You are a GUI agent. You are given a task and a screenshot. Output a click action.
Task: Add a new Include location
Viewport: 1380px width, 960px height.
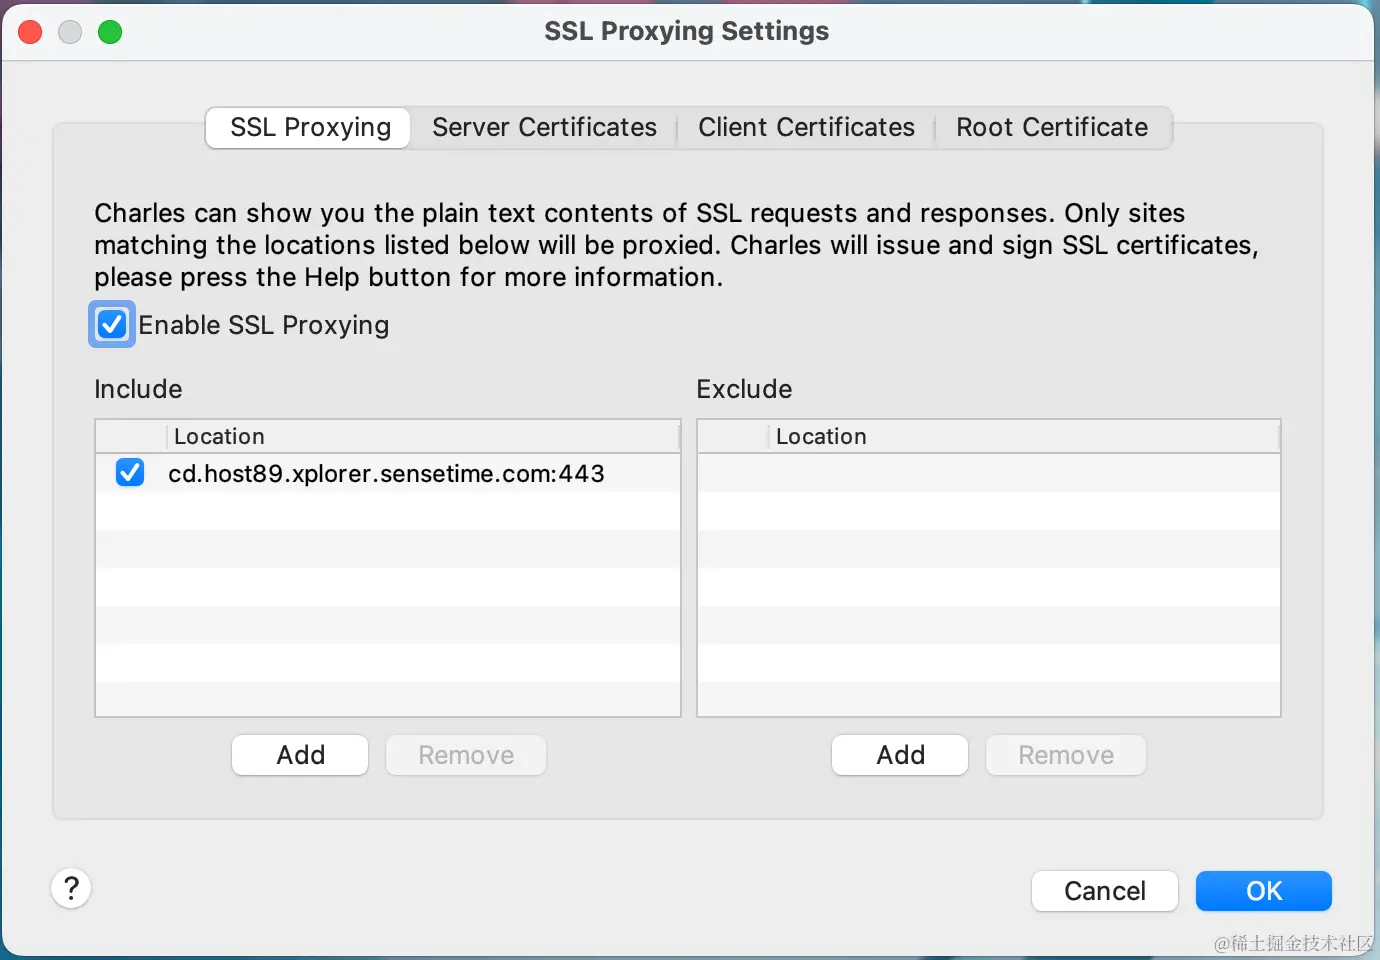click(300, 755)
